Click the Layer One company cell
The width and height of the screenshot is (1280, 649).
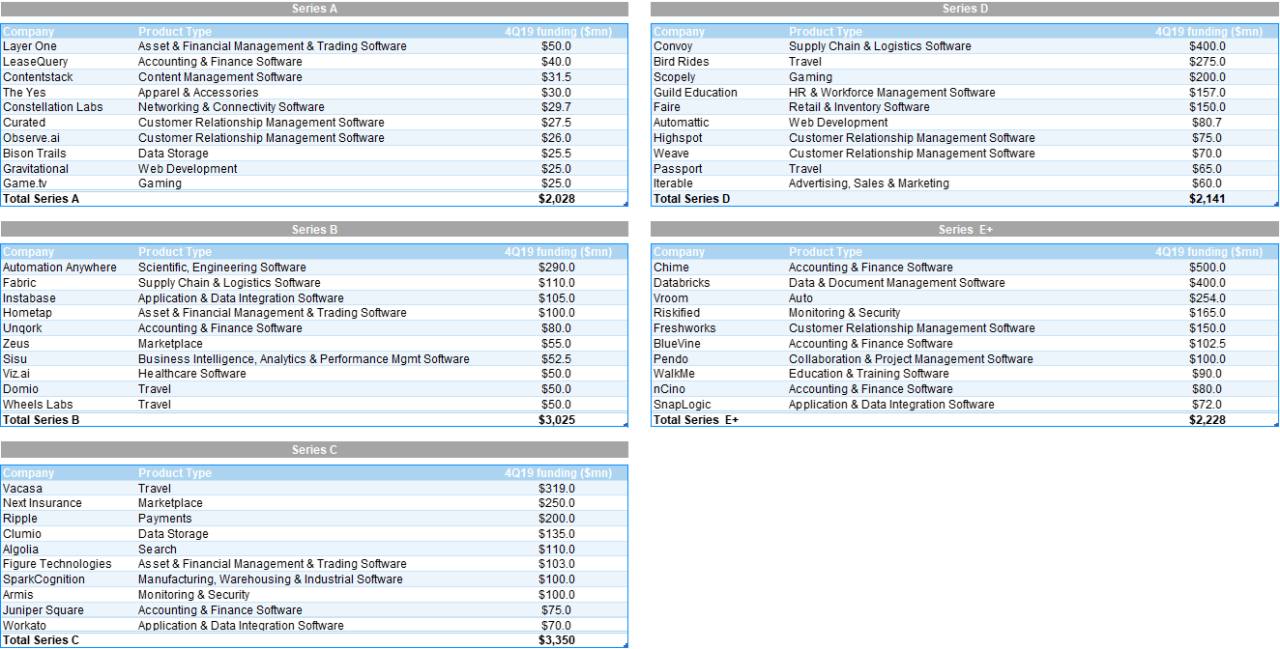(x=30, y=46)
